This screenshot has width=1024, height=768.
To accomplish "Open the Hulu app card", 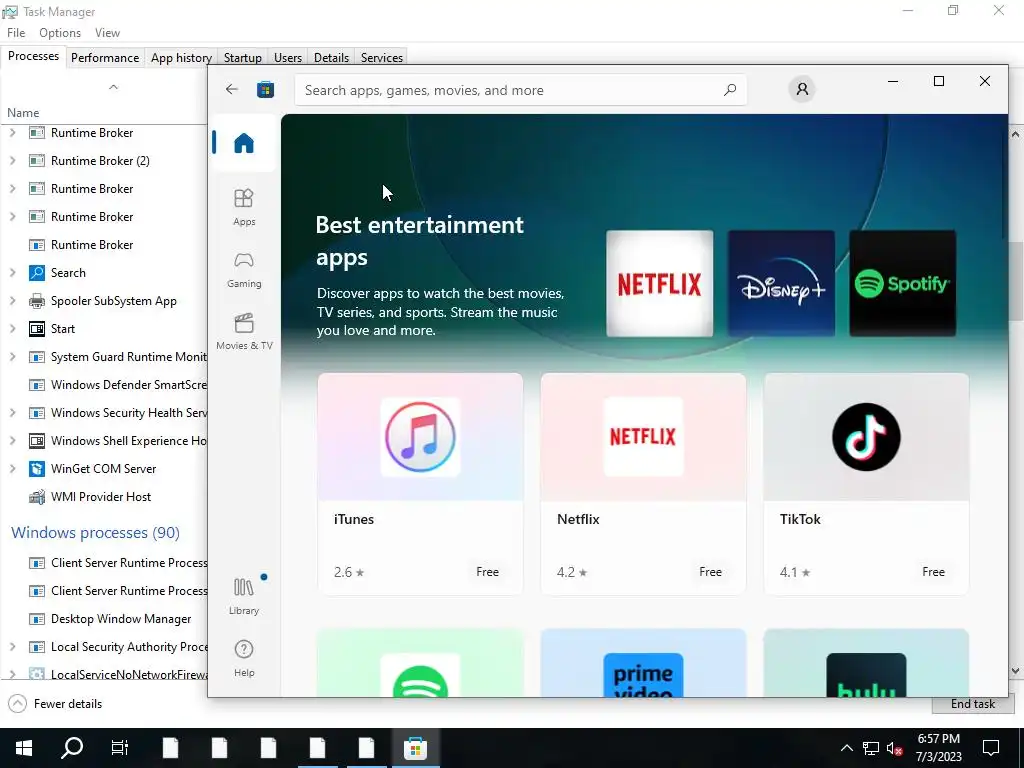I will pos(866,663).
